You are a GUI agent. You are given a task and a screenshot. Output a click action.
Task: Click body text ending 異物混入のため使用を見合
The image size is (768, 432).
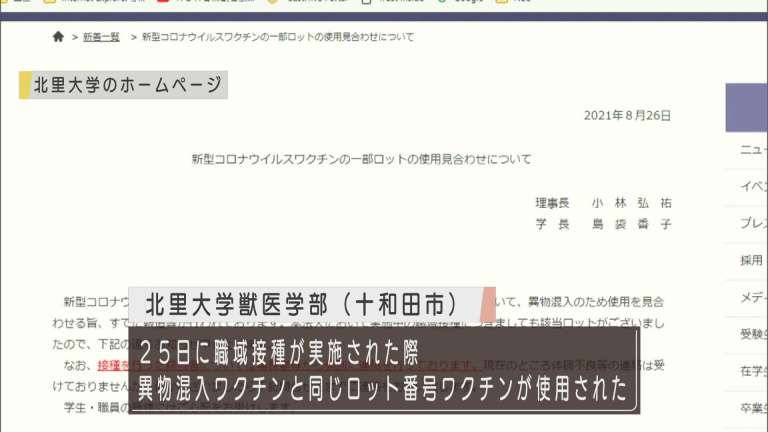pyautogui.click(x=580, y=302)
